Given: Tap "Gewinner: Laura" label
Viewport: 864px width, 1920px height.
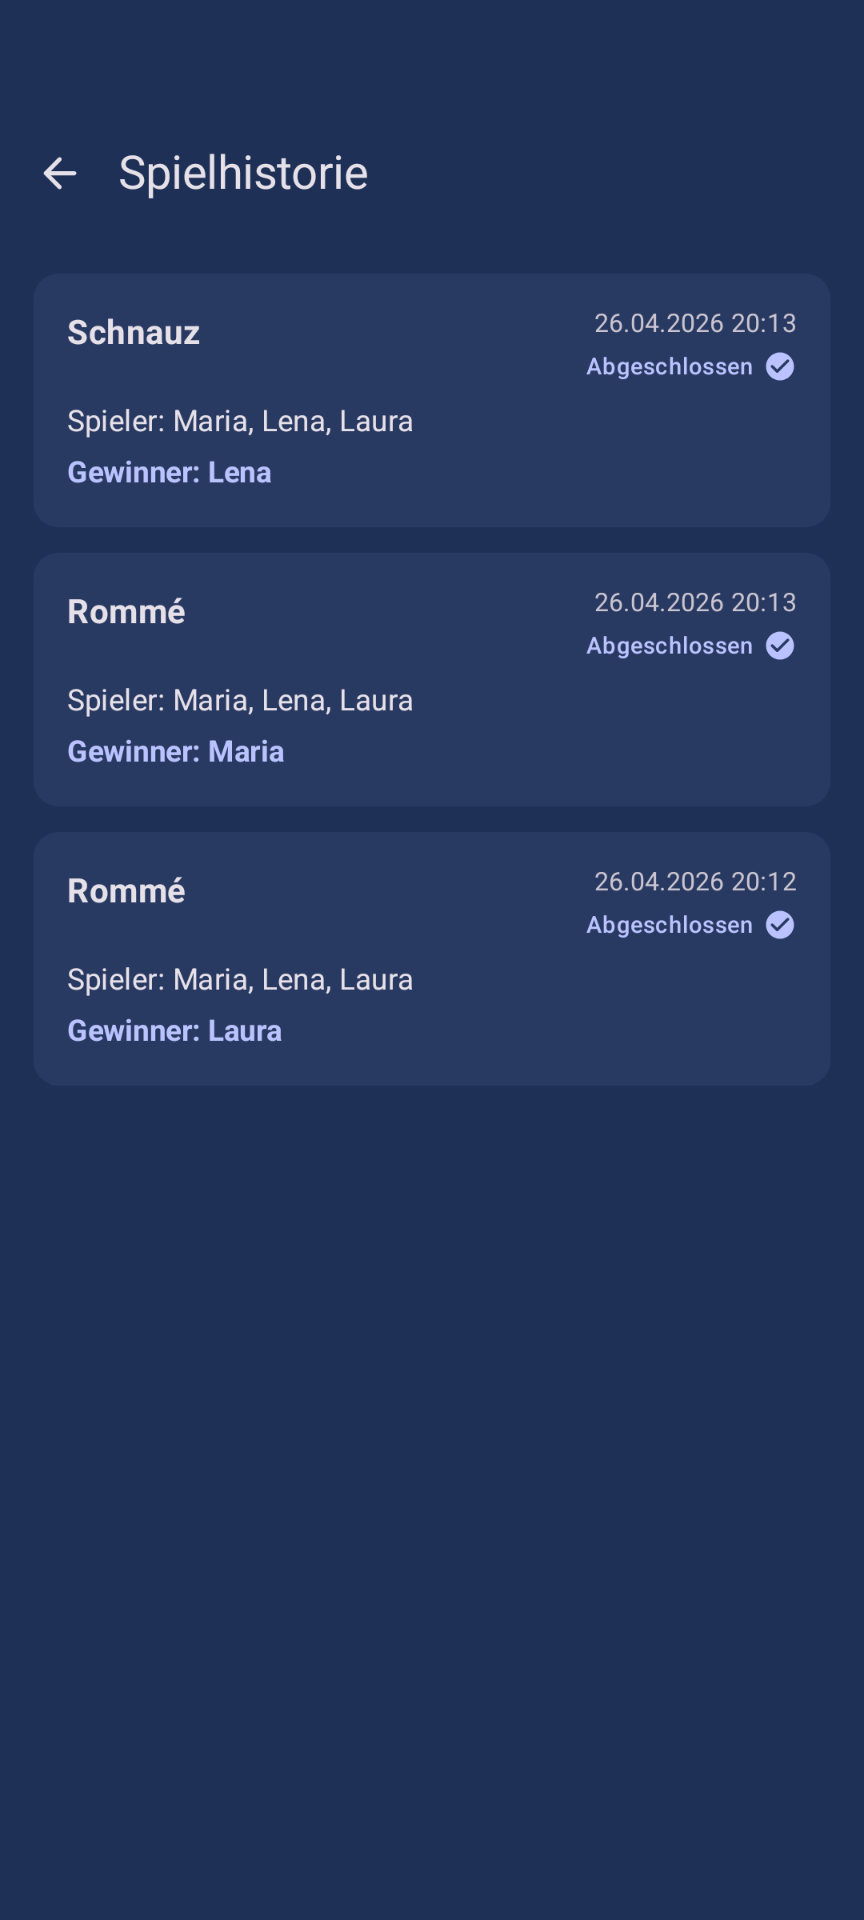Looking at the screenshot, I should [x=174, y=1030].
